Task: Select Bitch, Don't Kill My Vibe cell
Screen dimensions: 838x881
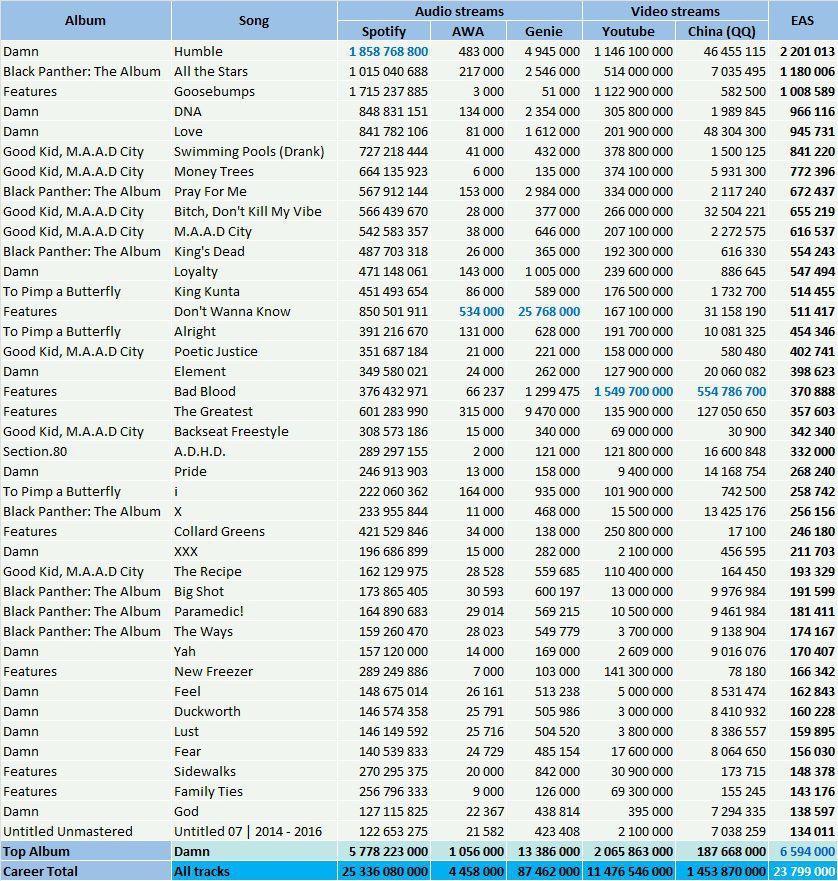Action: coord(254,211)
